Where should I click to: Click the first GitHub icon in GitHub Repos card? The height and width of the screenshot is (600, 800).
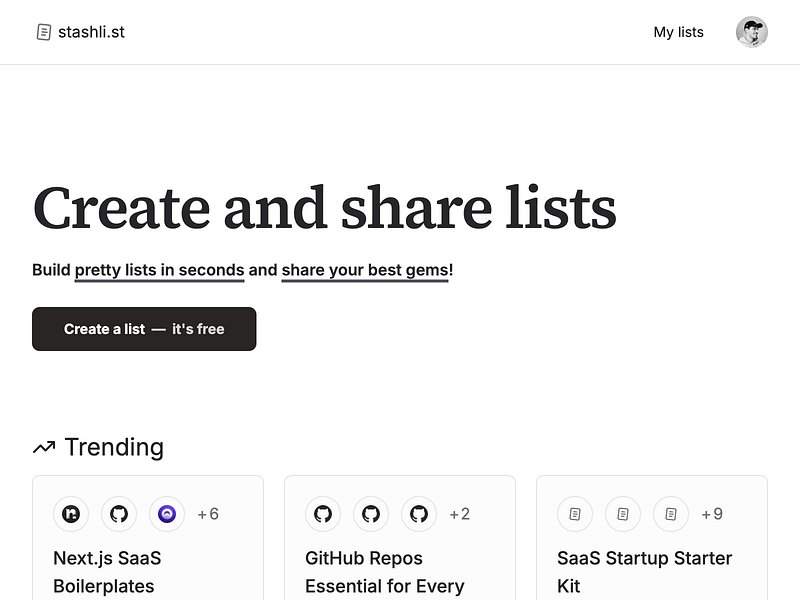[323, 514]
